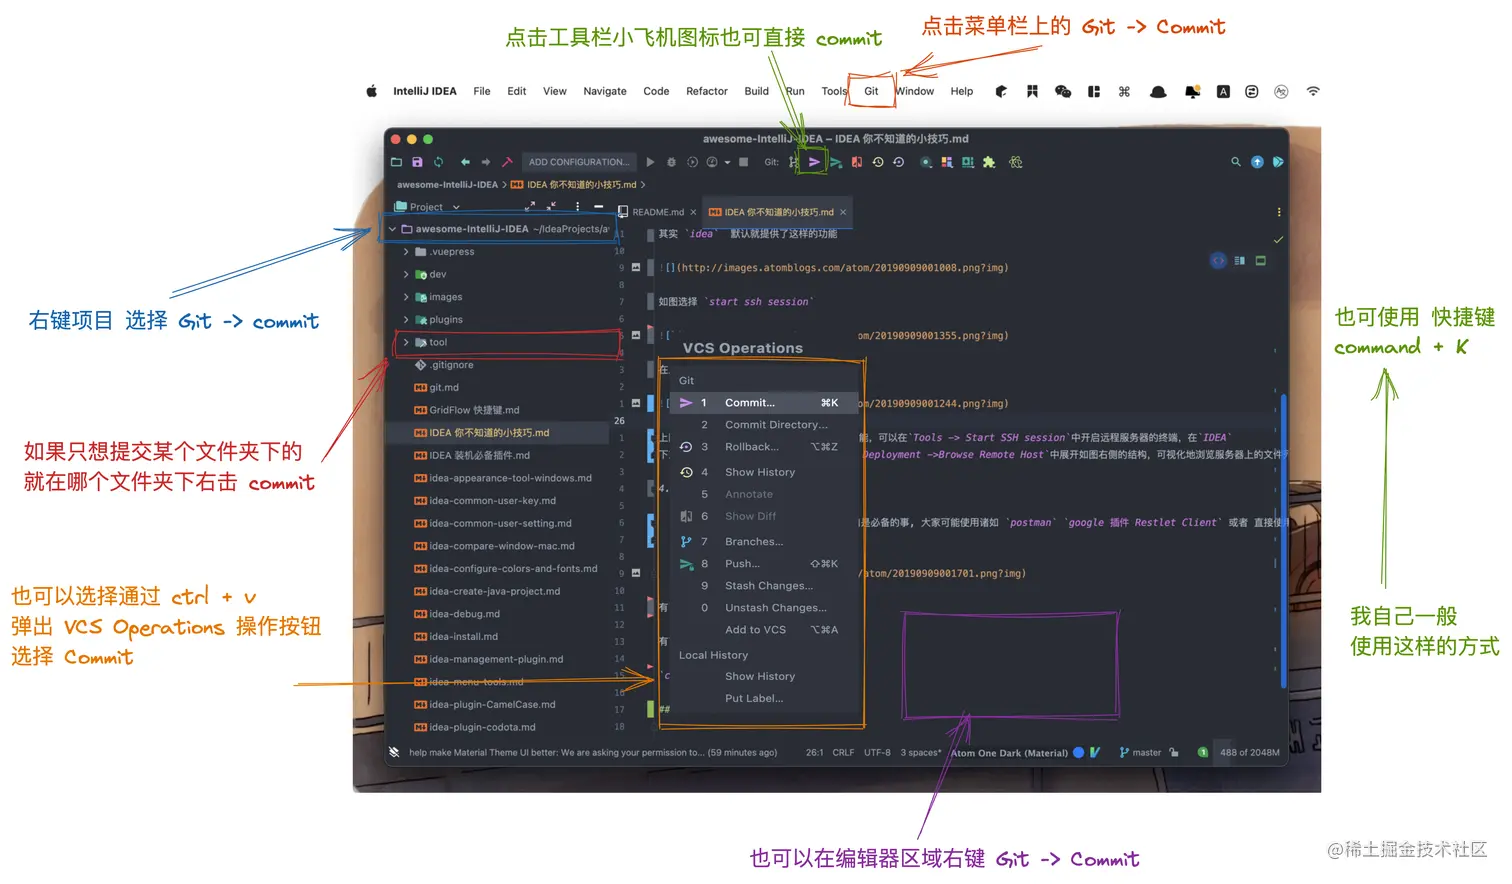Select Stash Changes... option

(766, 586)
